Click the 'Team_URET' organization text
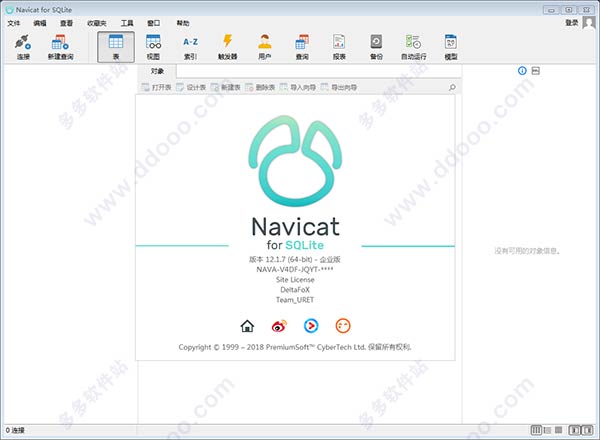Screen dimensions: 600x440 295,300
